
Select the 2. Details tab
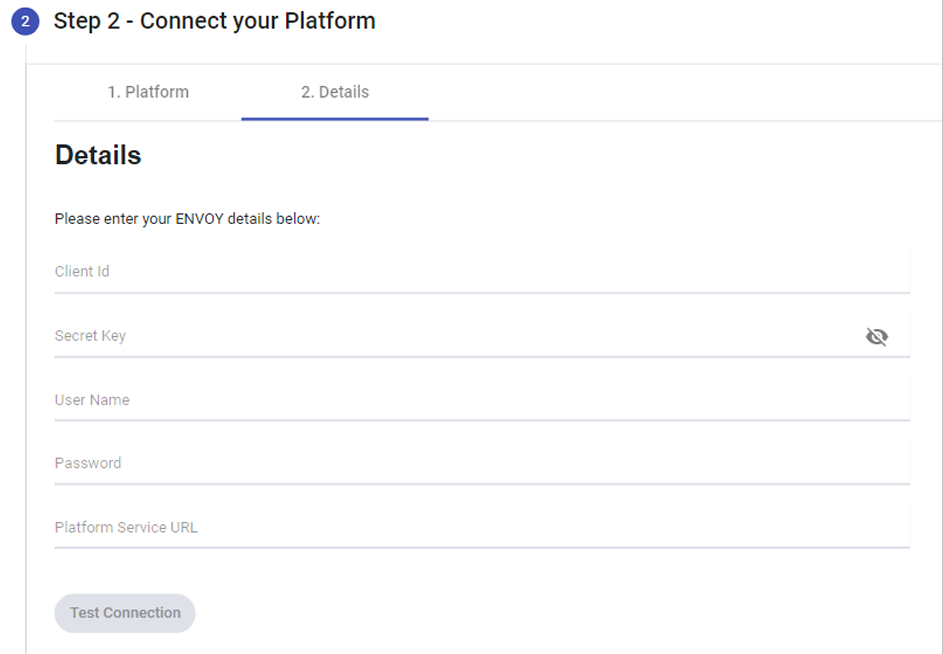click(335, 92)
